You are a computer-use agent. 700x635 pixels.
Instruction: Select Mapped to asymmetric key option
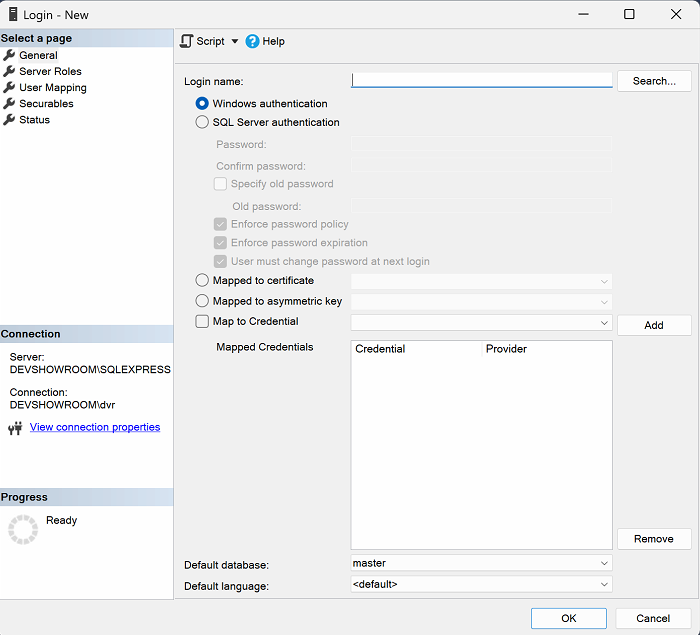tap(203, 301)
